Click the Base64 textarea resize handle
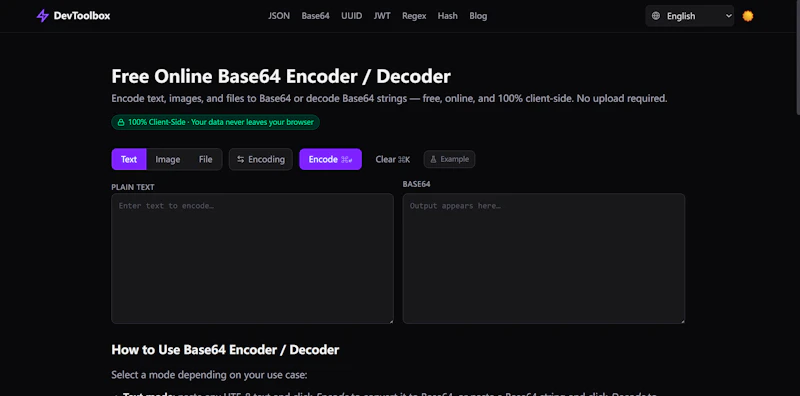 pos(682,321)
